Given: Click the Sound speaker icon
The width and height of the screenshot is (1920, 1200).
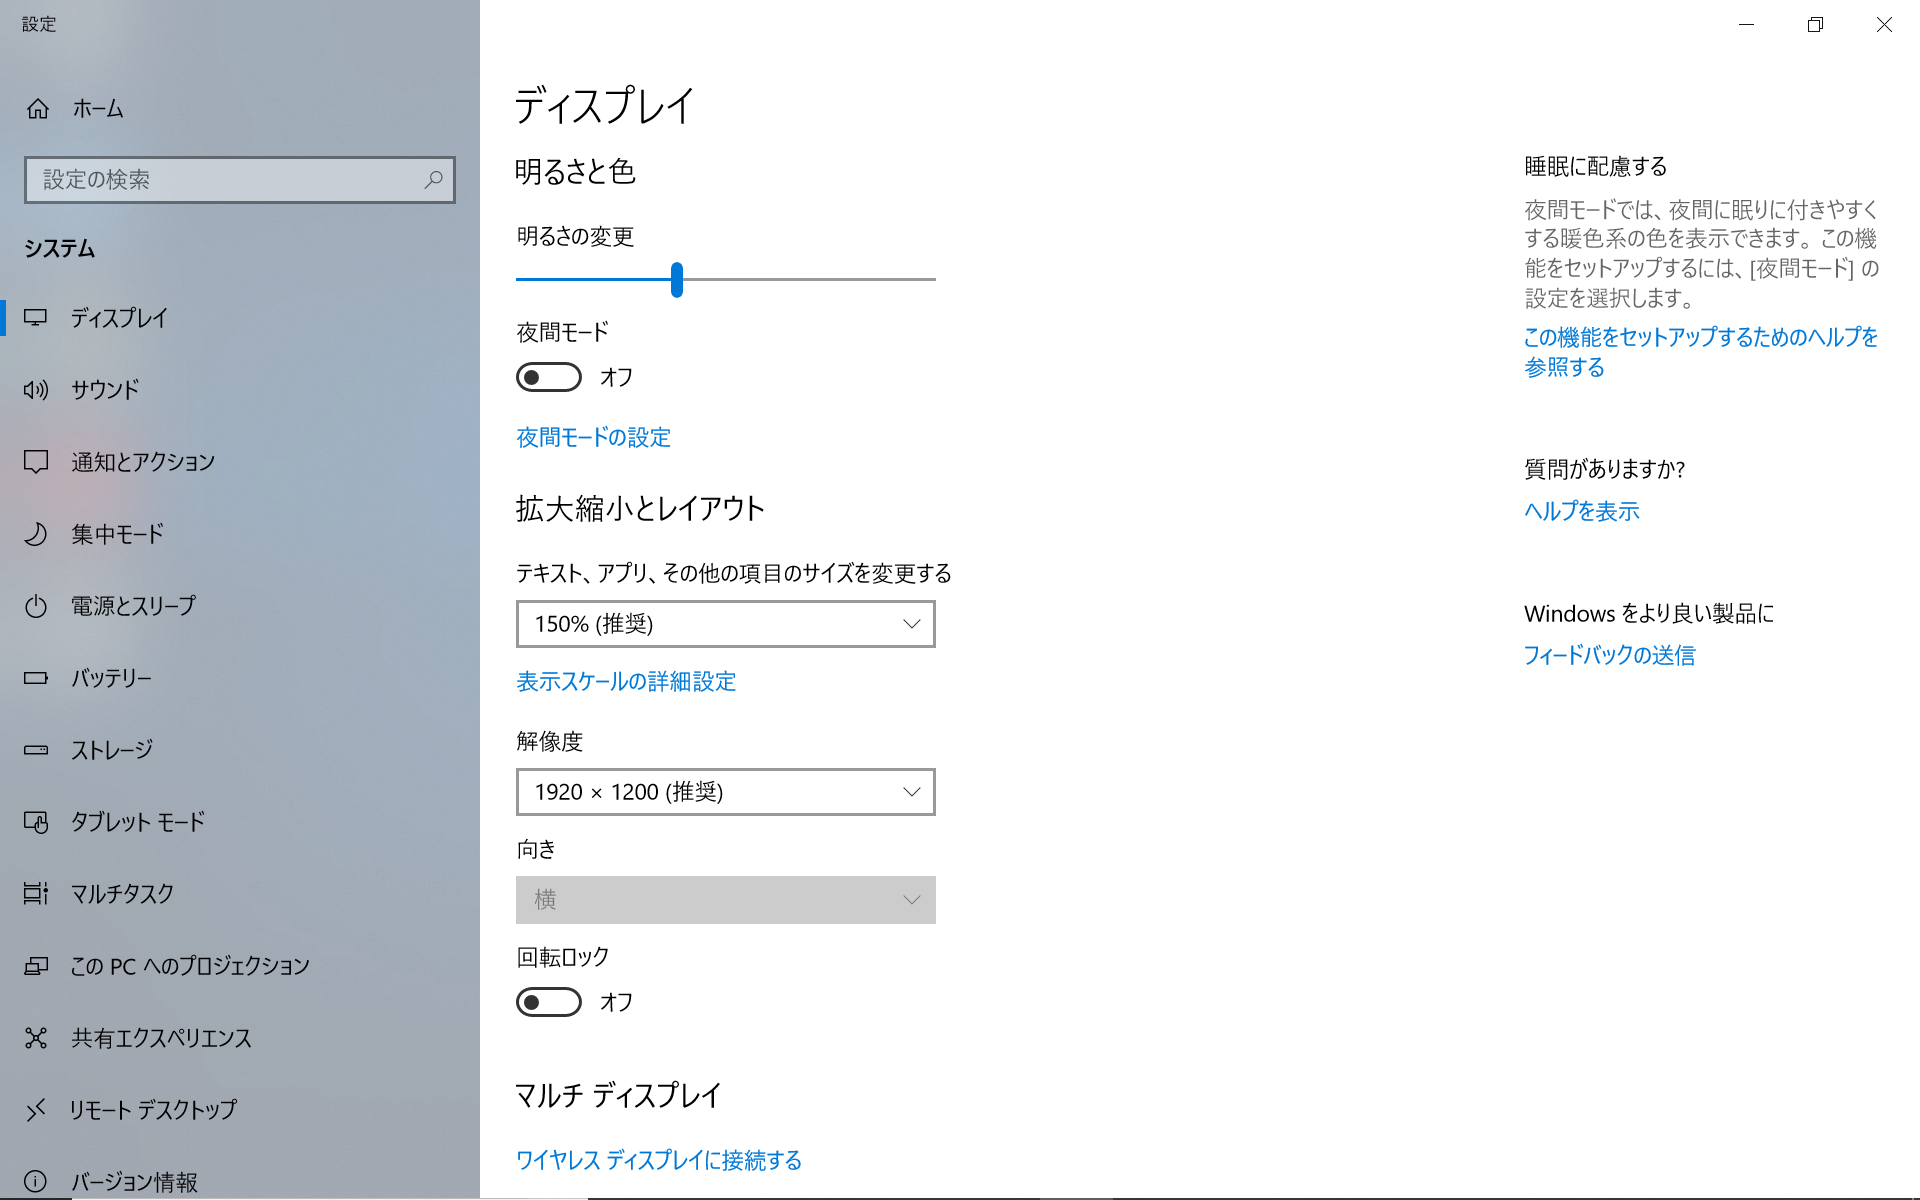Looking at the screenshot, I should pos(36,390).
